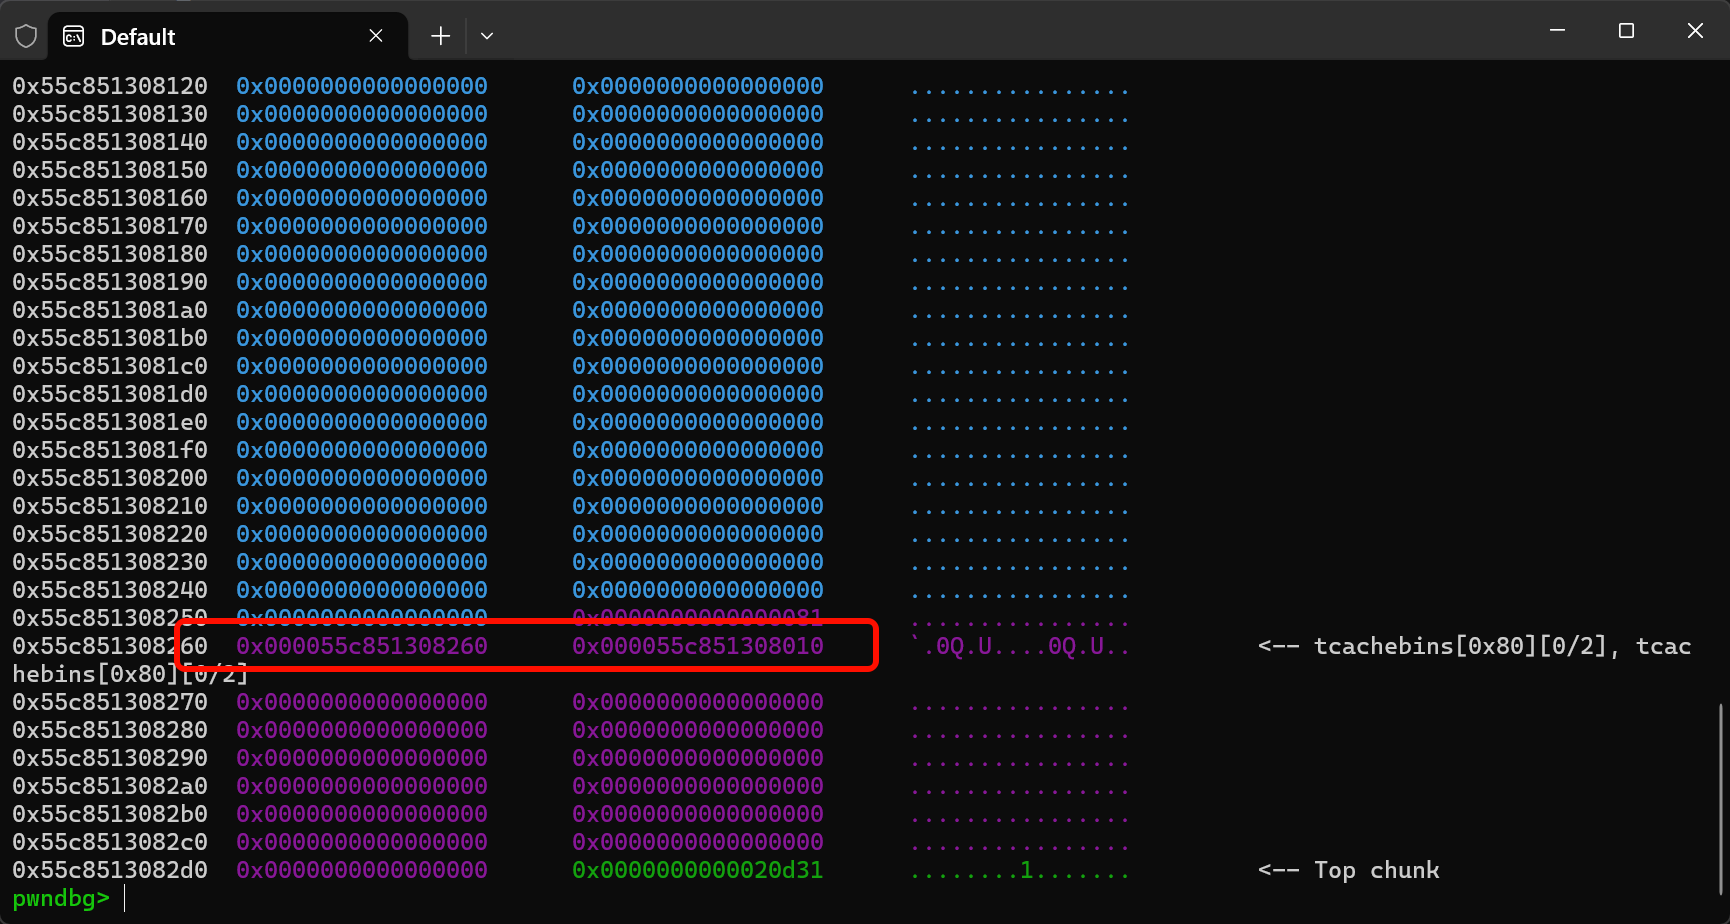Click the shield icon left of tabs

(26, 37)
